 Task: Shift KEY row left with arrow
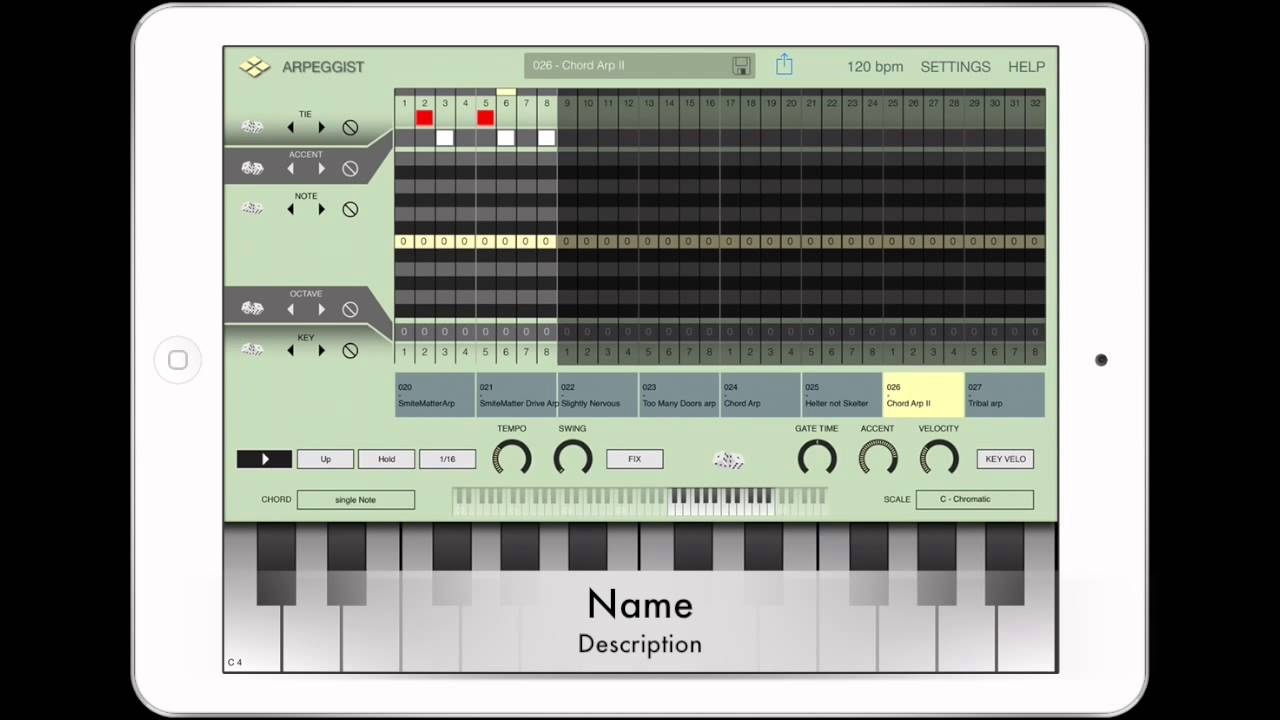pos(291,350)
